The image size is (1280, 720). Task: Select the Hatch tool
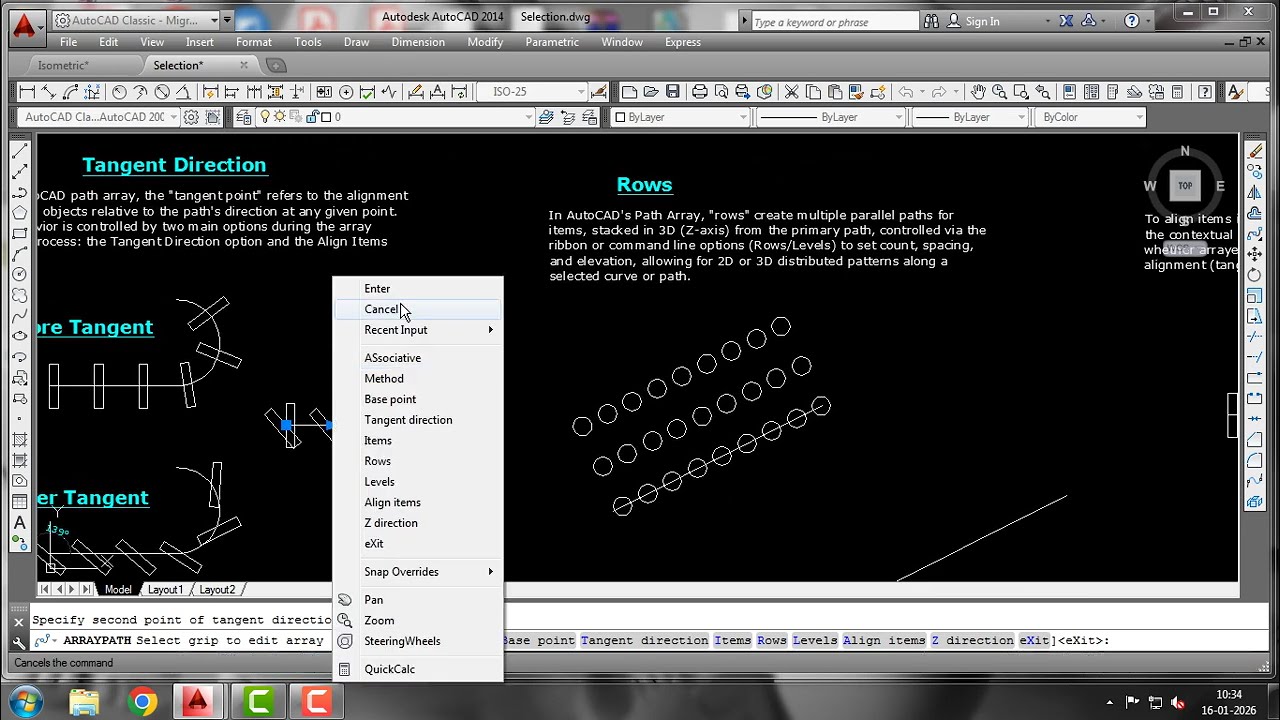pyautogui.click(x=19, y=440)
